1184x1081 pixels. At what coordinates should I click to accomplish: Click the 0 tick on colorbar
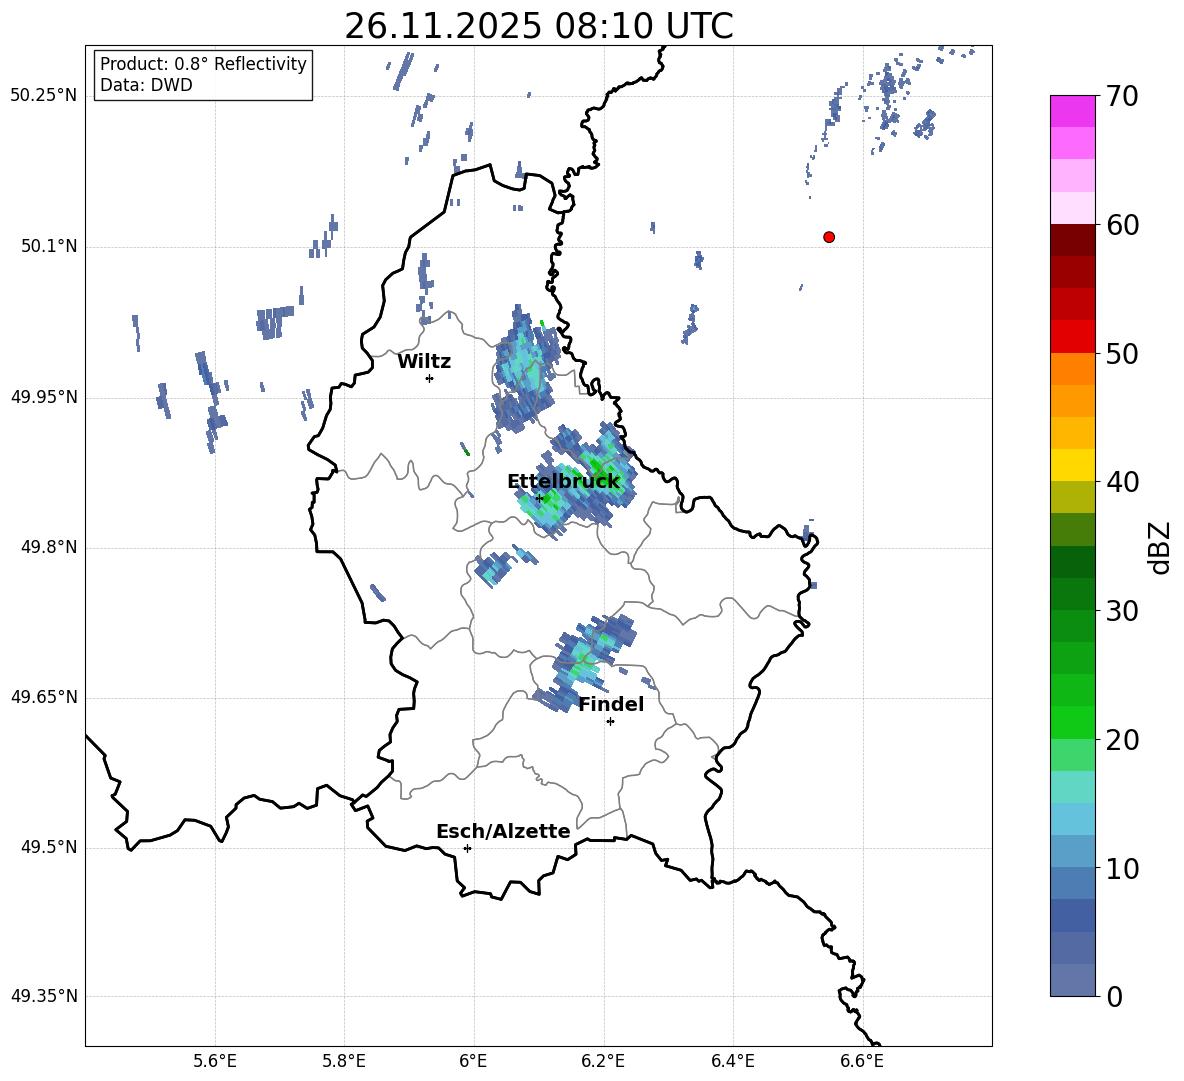tap(1115, 996)
